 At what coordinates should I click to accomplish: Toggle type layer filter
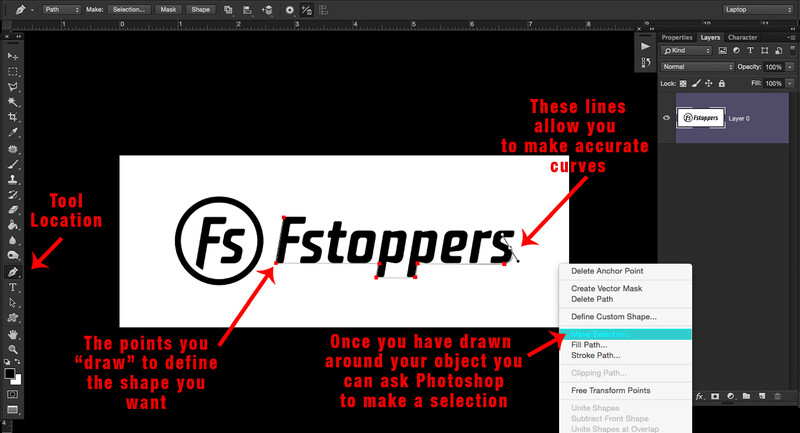click(x=750, y=50)
